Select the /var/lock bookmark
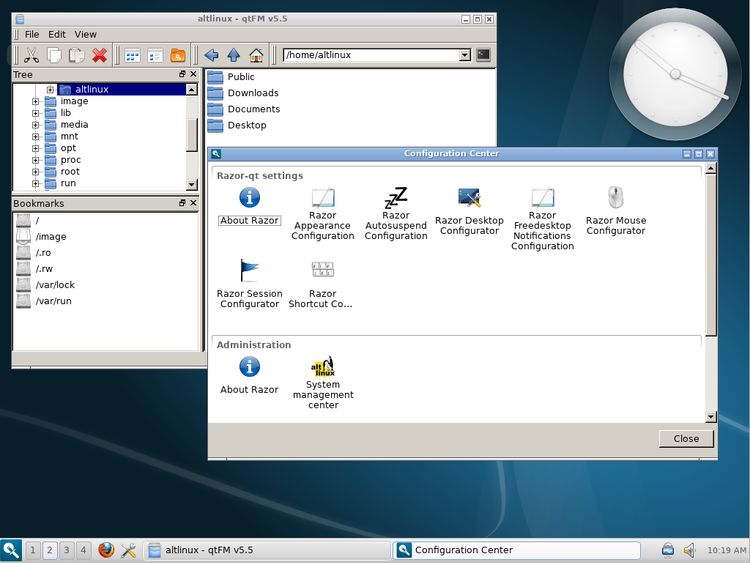Viewport: 750px width, 563px height. coord(55,285)
